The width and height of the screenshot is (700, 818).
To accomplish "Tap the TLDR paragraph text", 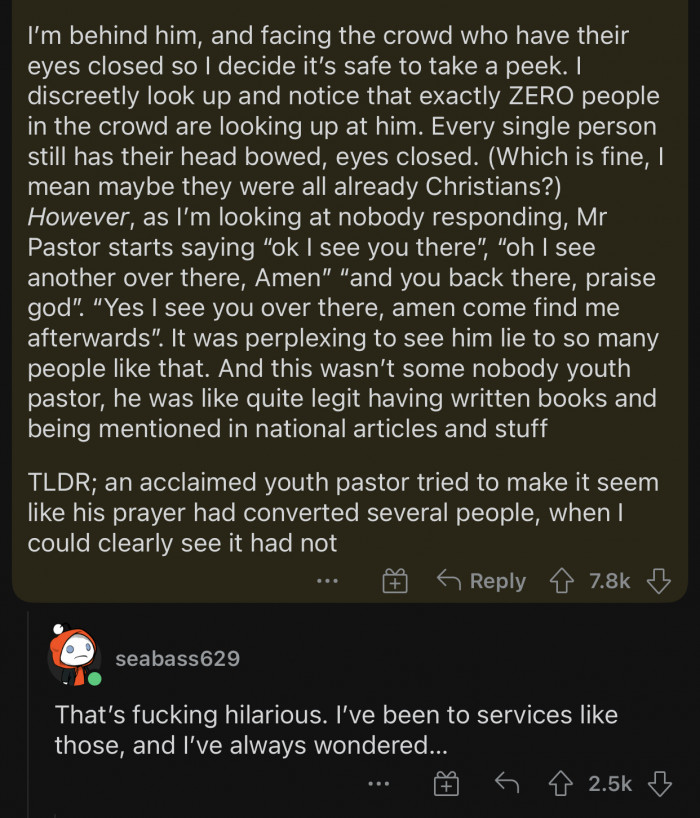I will point(342,512).
